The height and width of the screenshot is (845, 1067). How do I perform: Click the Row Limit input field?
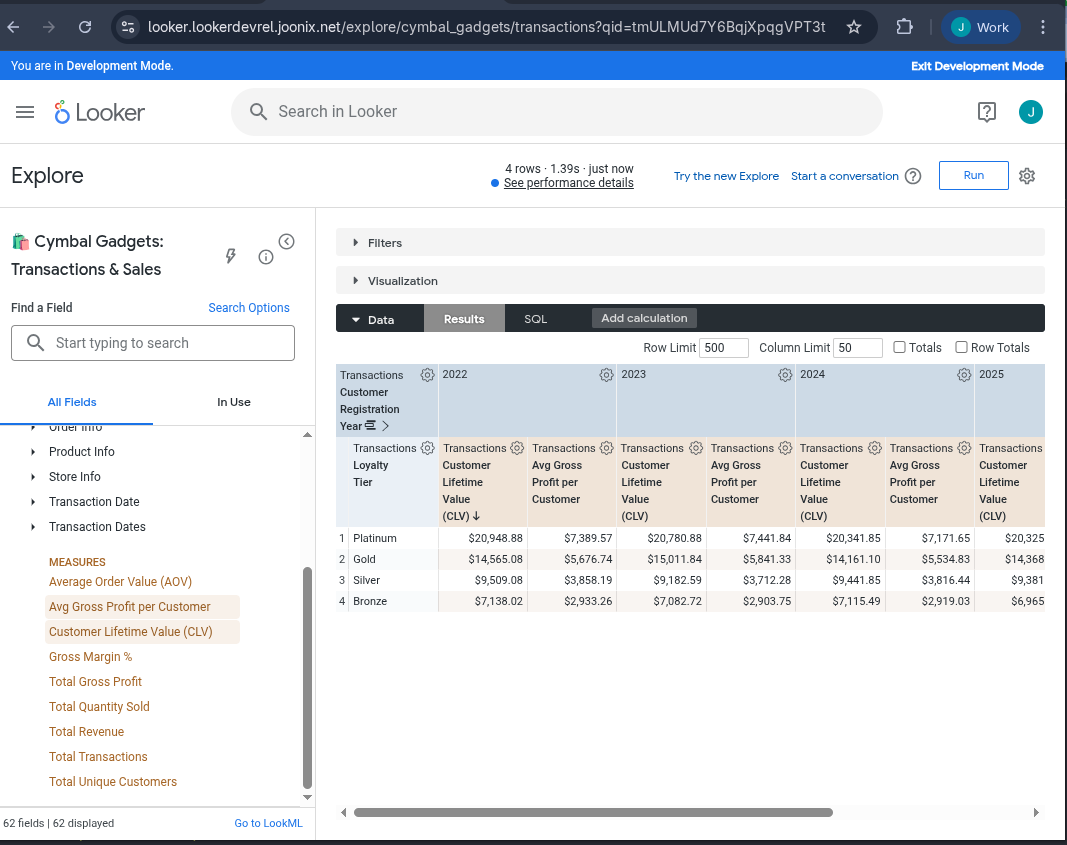click(x=724, y=348)
